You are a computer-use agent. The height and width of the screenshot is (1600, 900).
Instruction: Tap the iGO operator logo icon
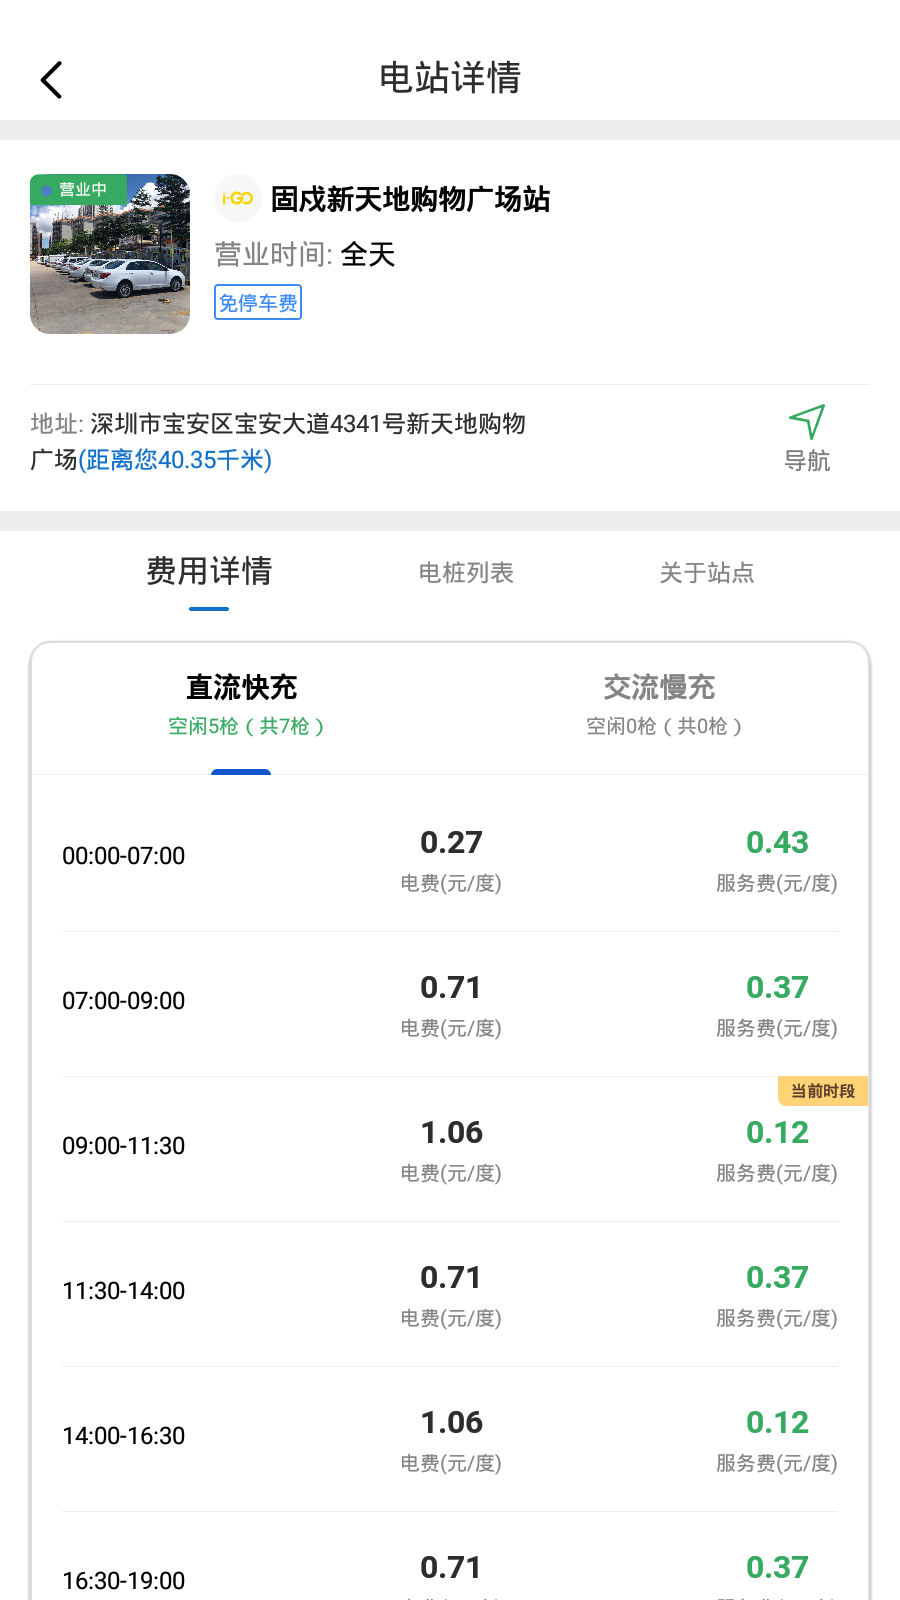(x=238, y=198)
